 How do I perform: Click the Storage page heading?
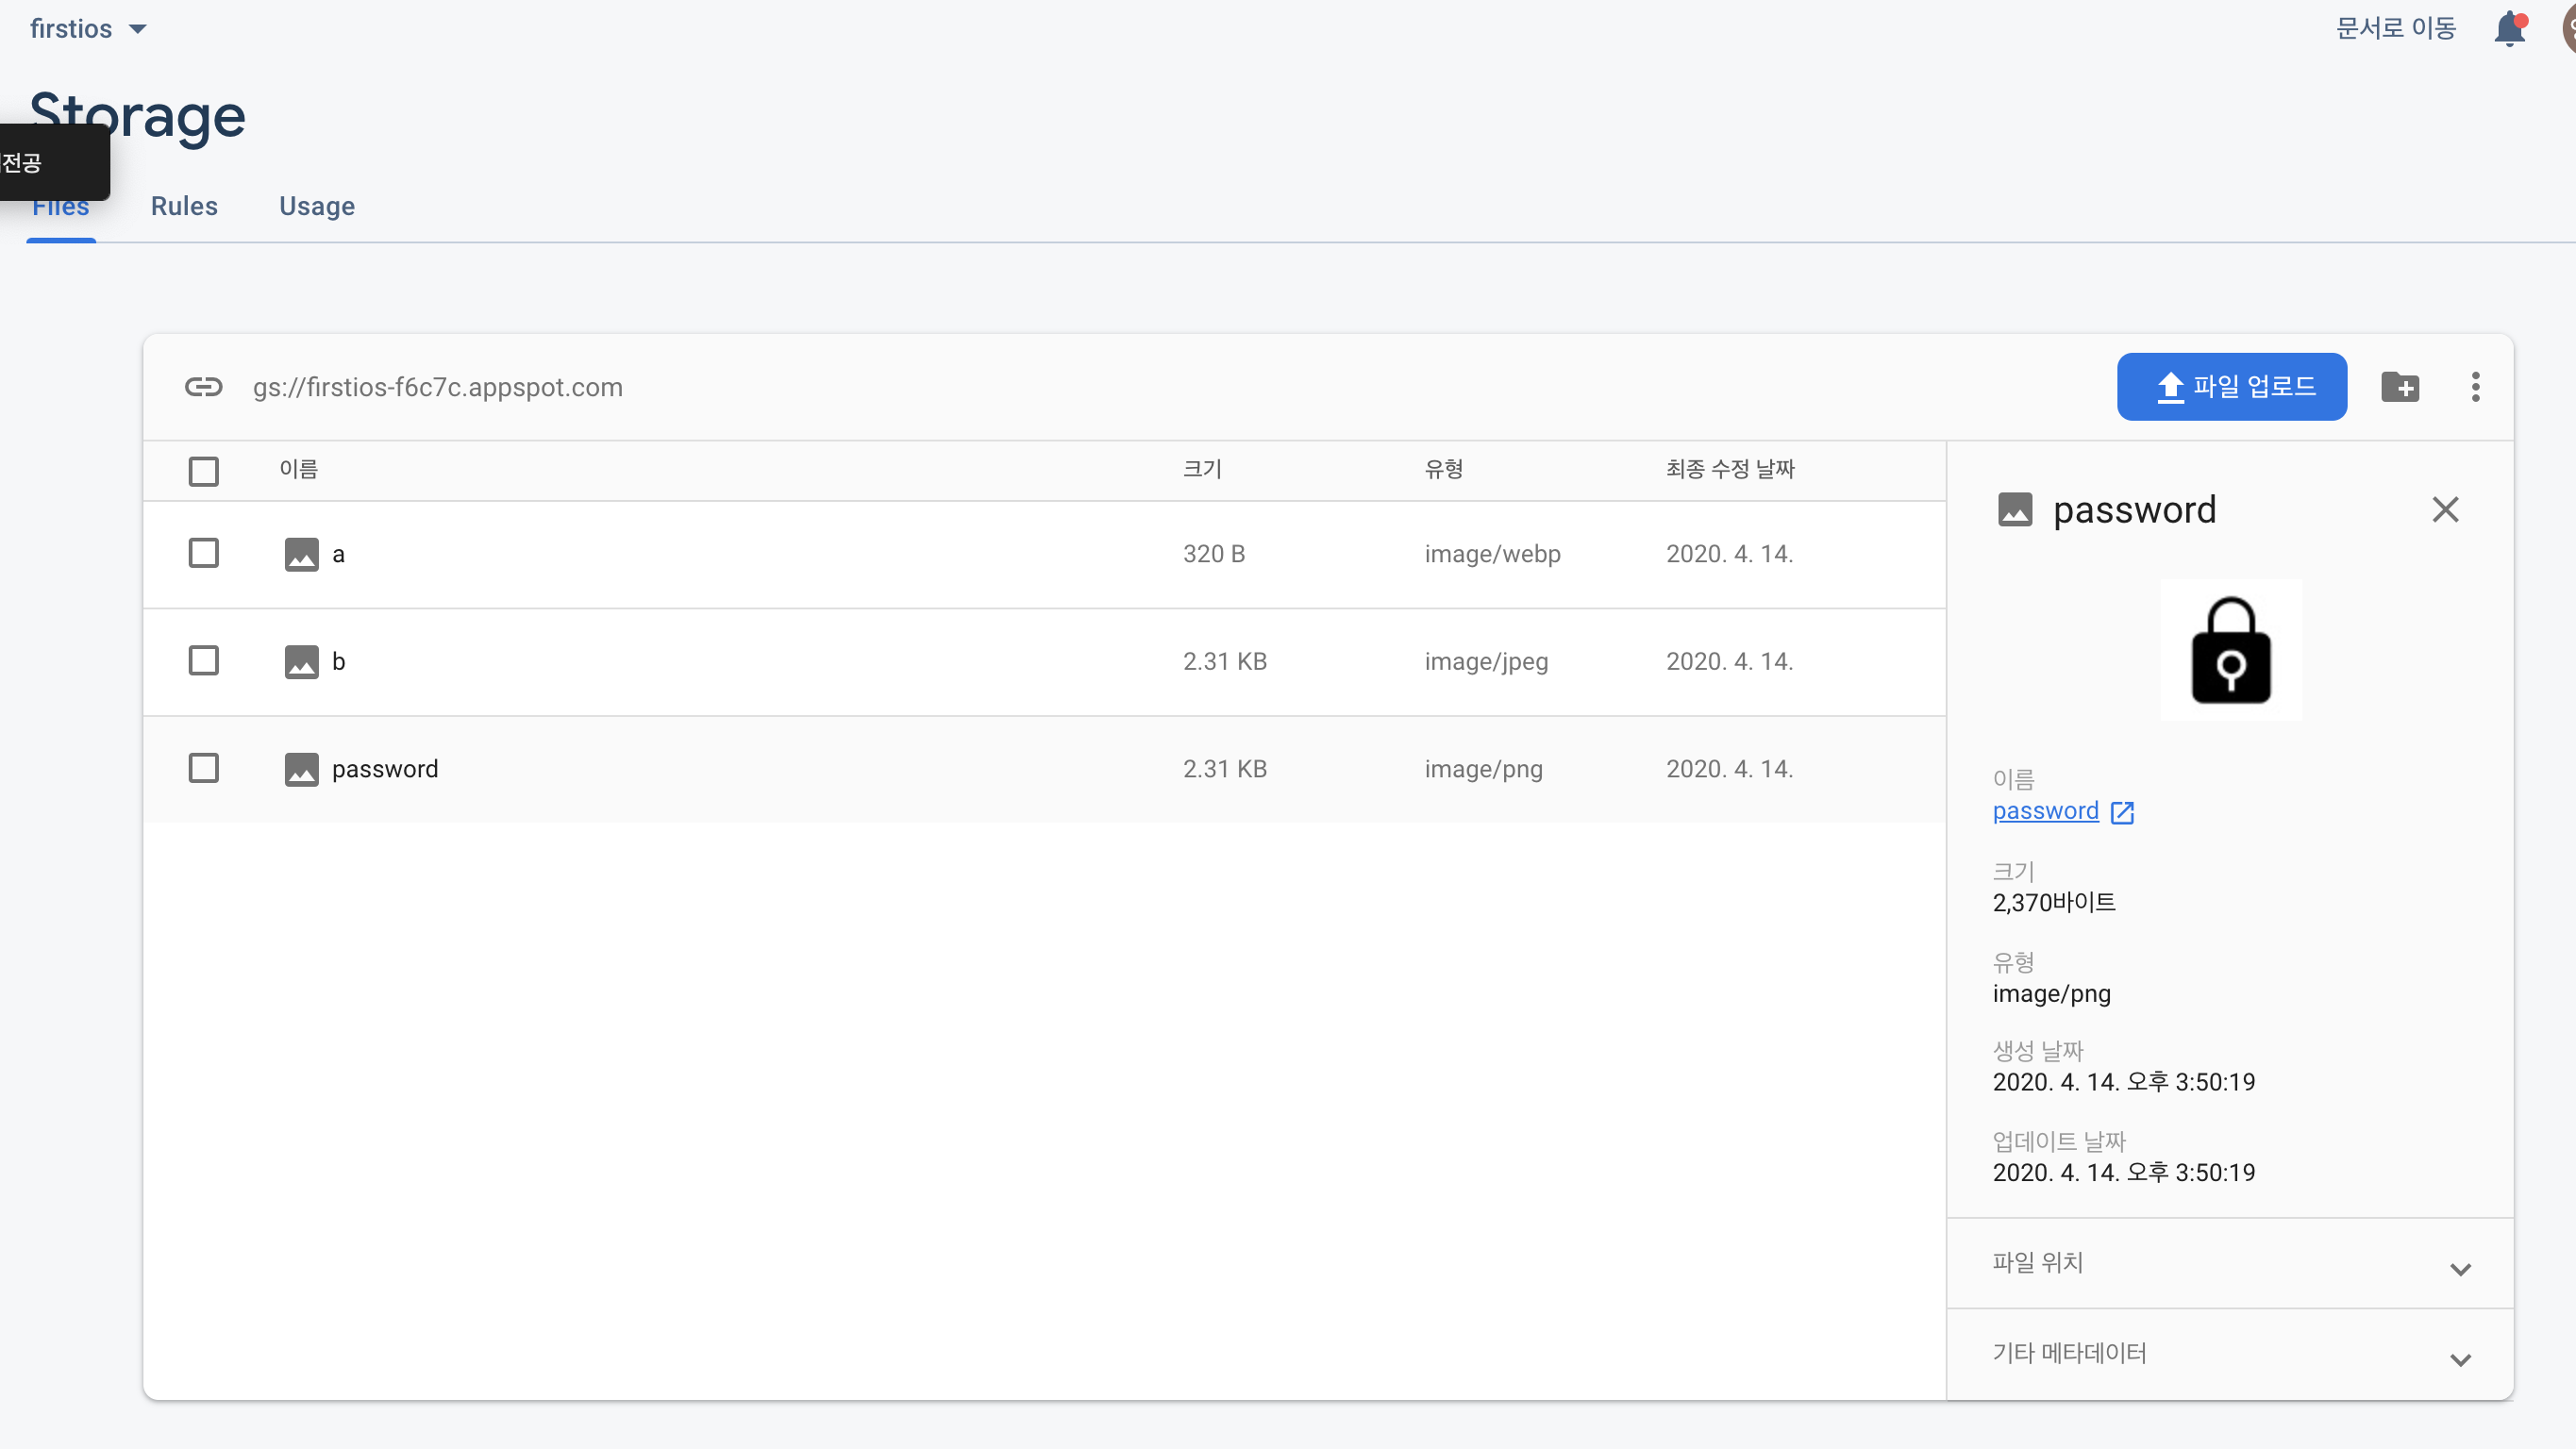[x=138, y=116]
